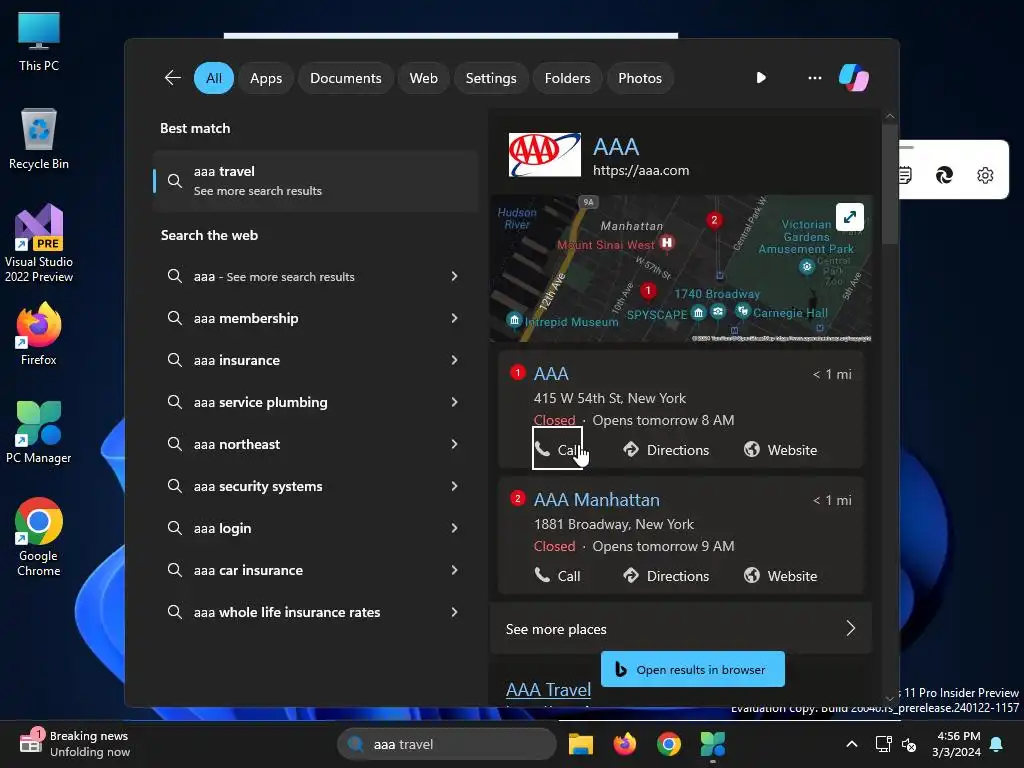Open Google Chrome from the taskbar
This screenshot has width=1024, height=768.
669,744
